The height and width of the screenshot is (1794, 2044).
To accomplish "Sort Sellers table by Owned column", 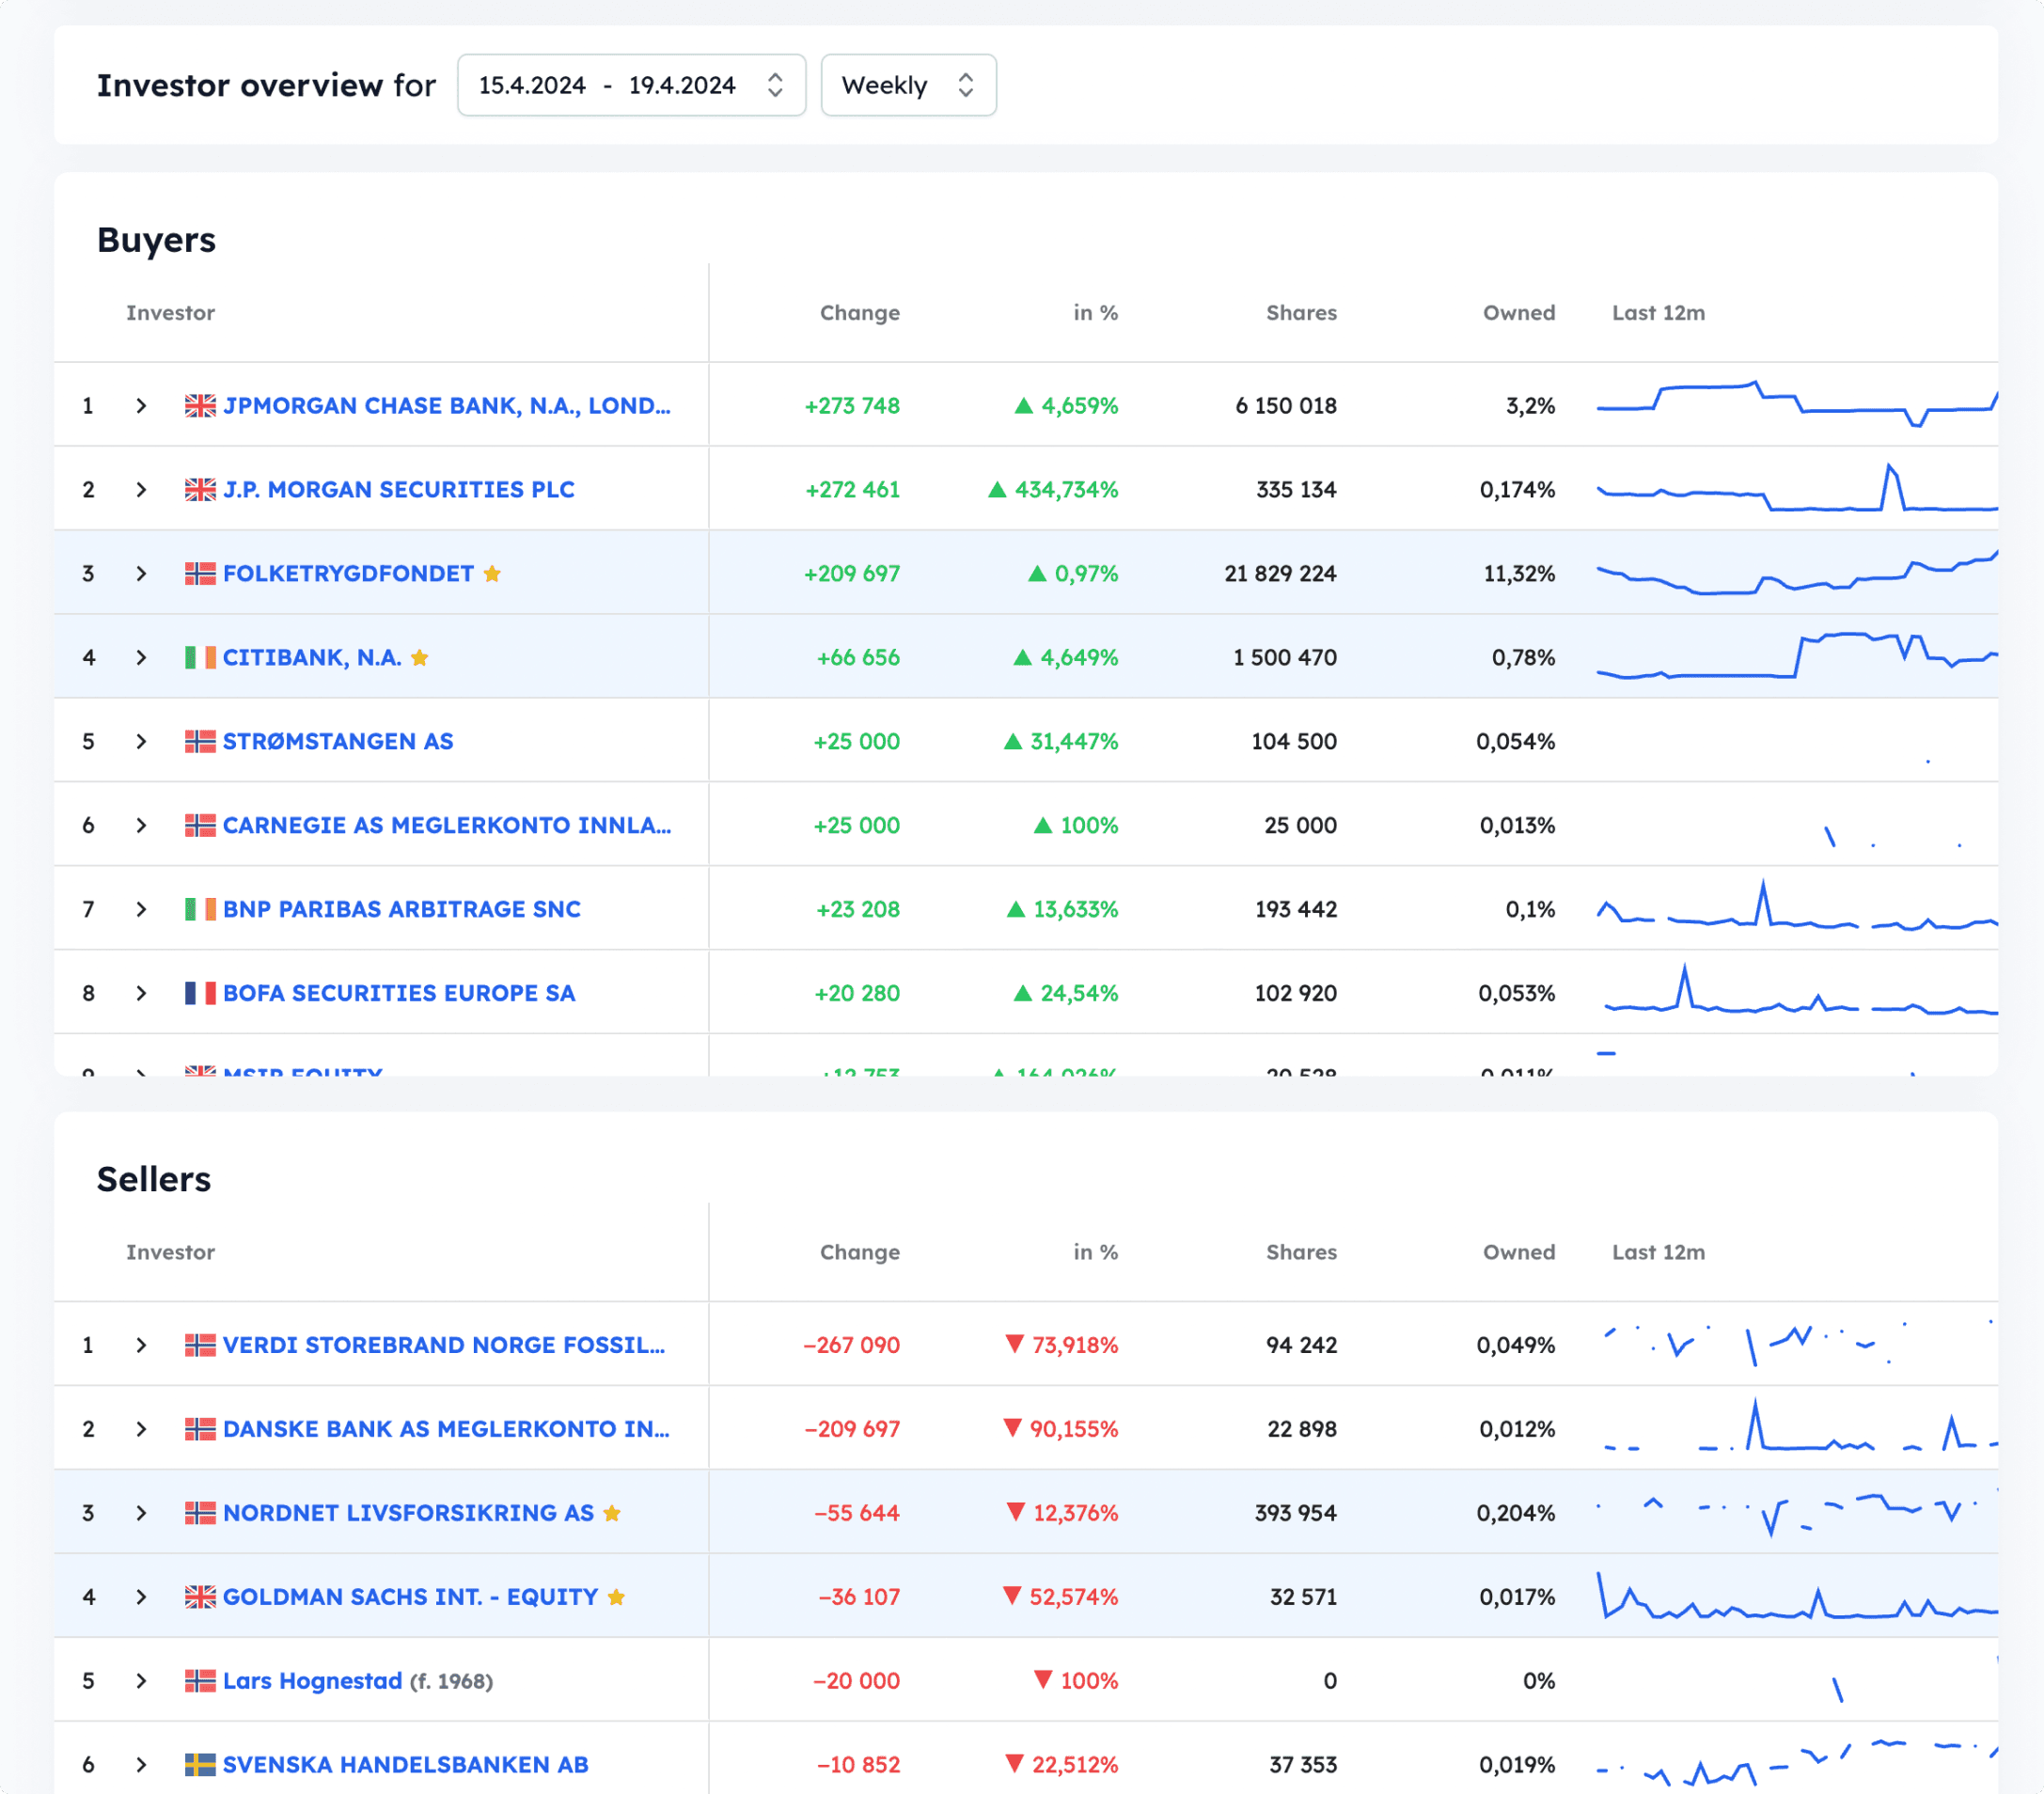I will [1519, 1253].
